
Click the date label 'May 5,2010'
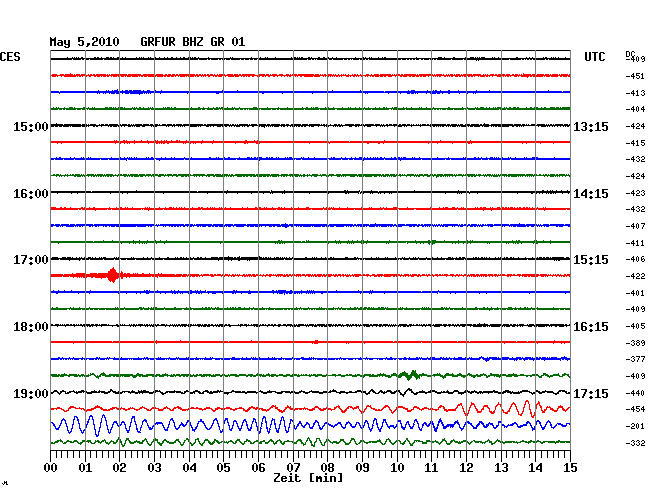tap(84, 42)
